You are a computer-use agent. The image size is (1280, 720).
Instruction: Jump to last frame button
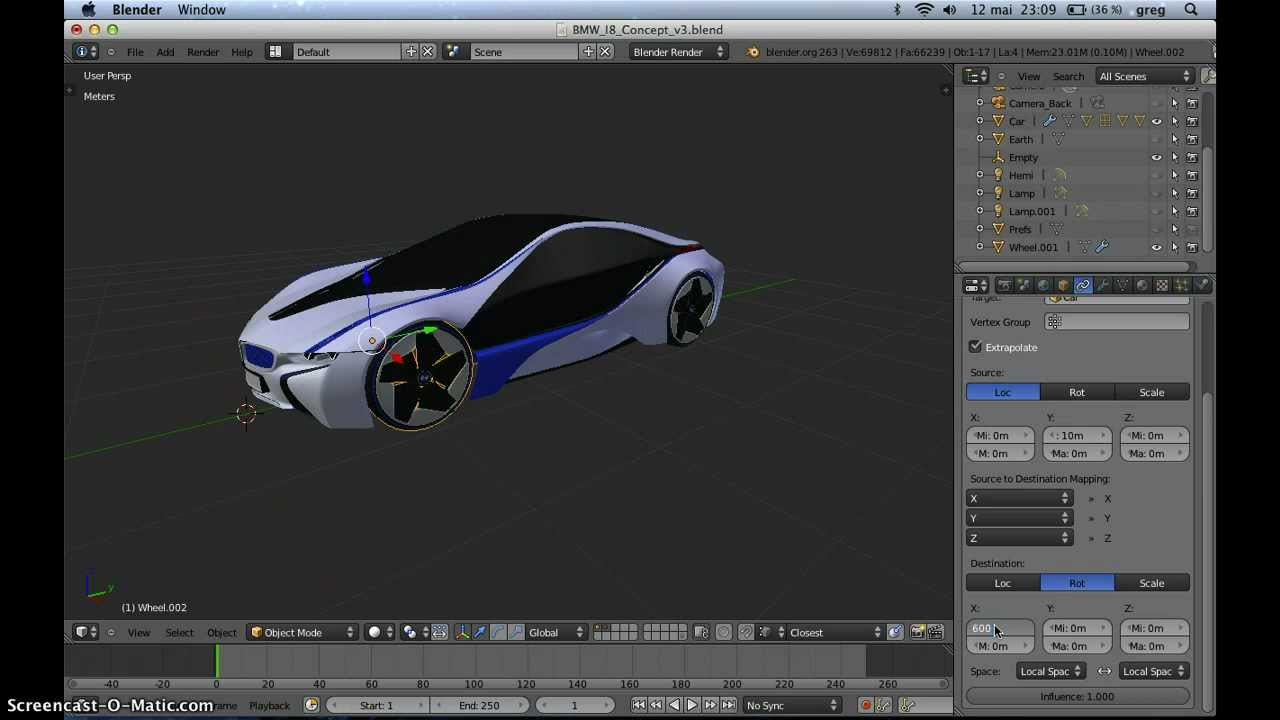pos(727,706)
